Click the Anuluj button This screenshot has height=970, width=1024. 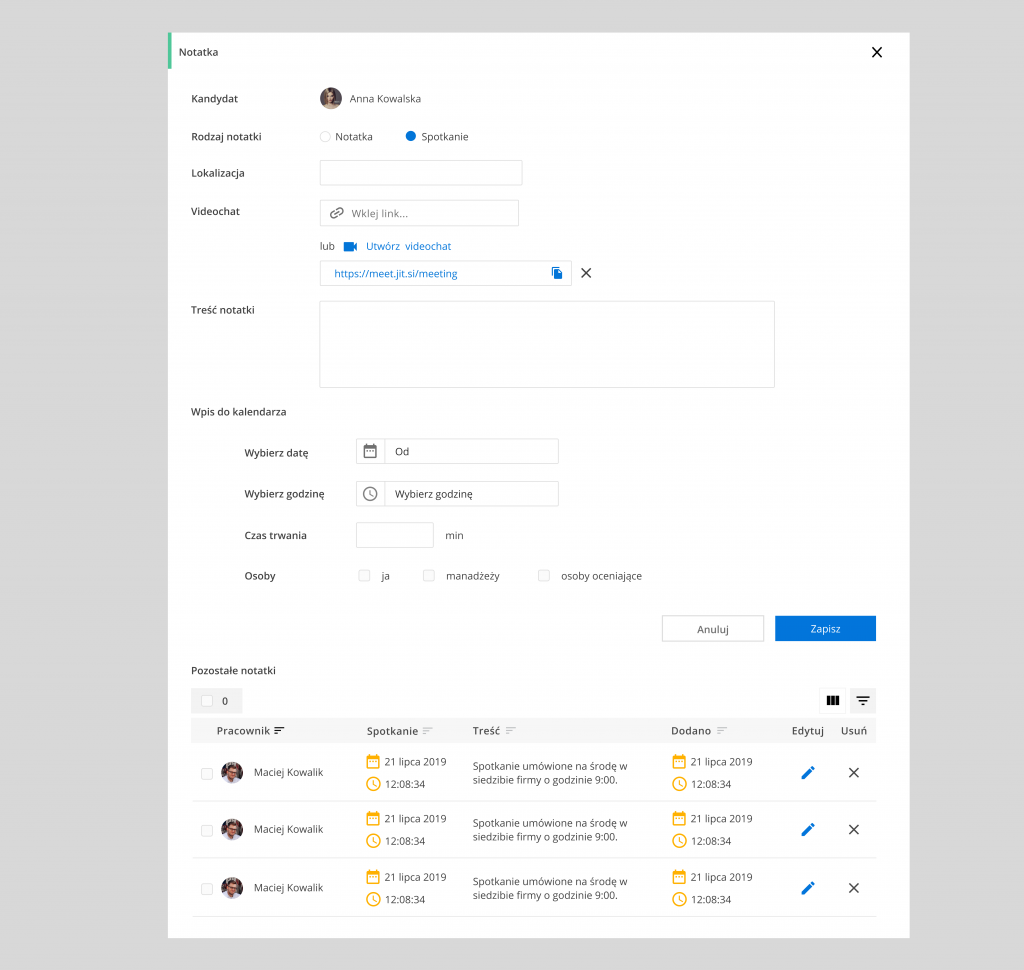pos(712,628)
